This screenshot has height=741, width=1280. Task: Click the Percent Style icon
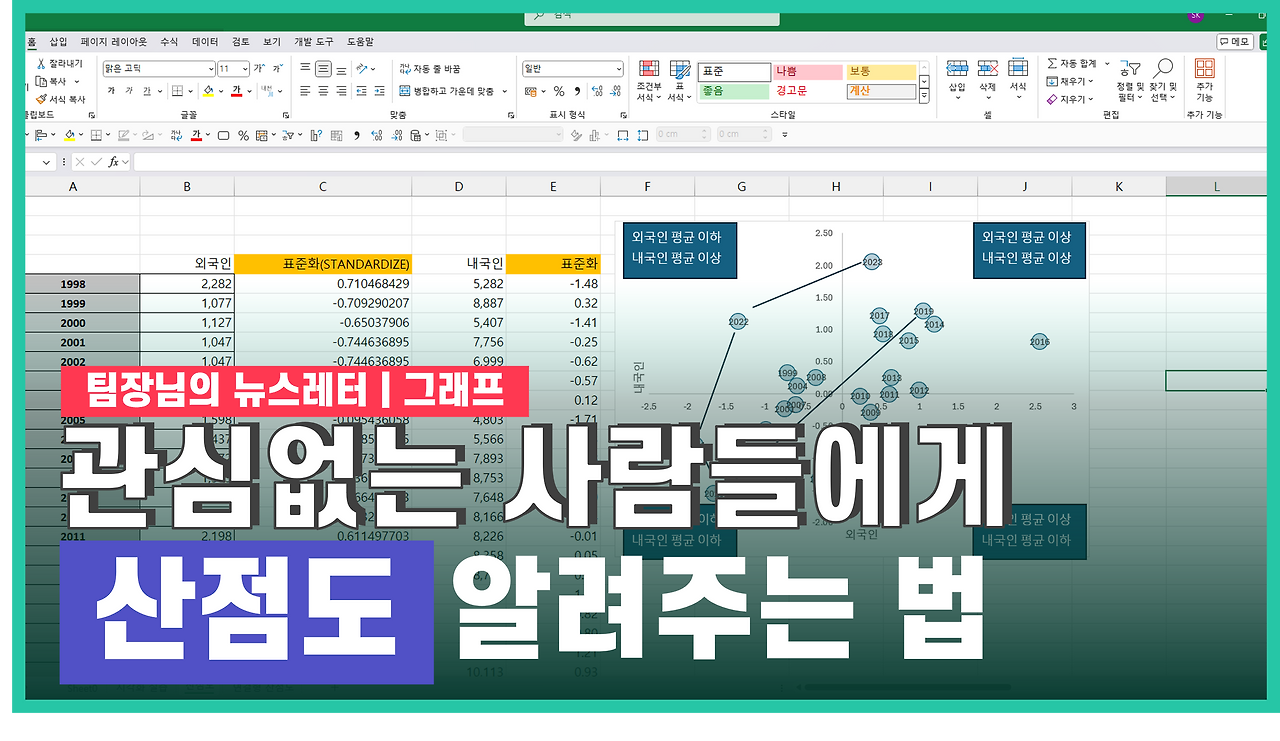pos(559,91)
